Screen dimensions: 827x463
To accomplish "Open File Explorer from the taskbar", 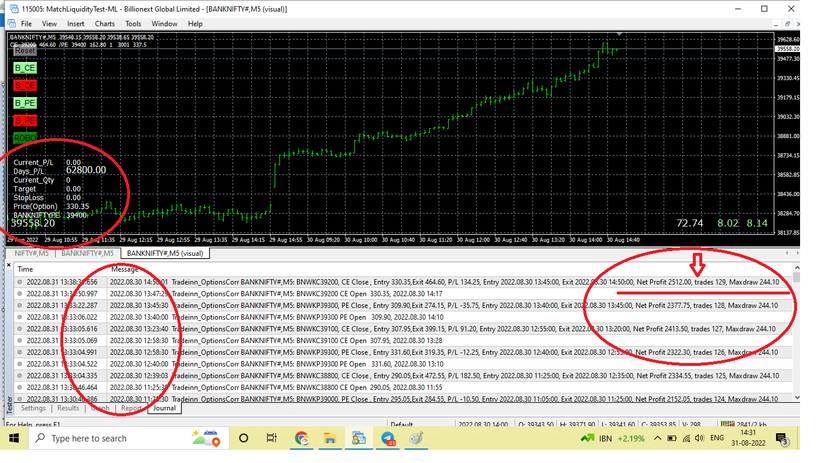I will (x=330, y=438).
